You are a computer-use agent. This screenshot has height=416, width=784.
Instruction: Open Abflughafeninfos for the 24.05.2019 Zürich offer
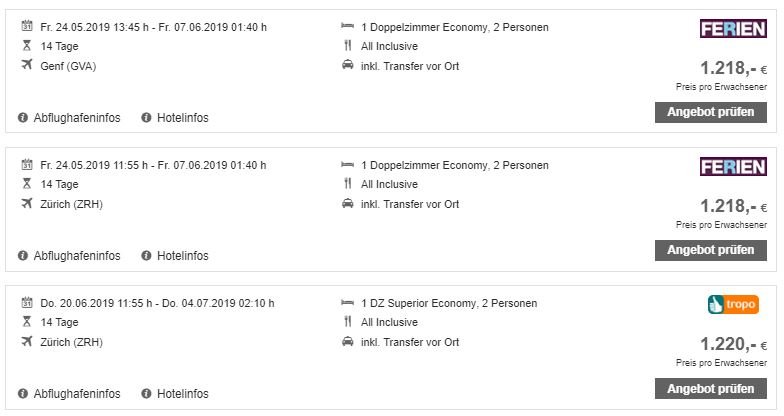pyautogui.click(x=76, y=256)
